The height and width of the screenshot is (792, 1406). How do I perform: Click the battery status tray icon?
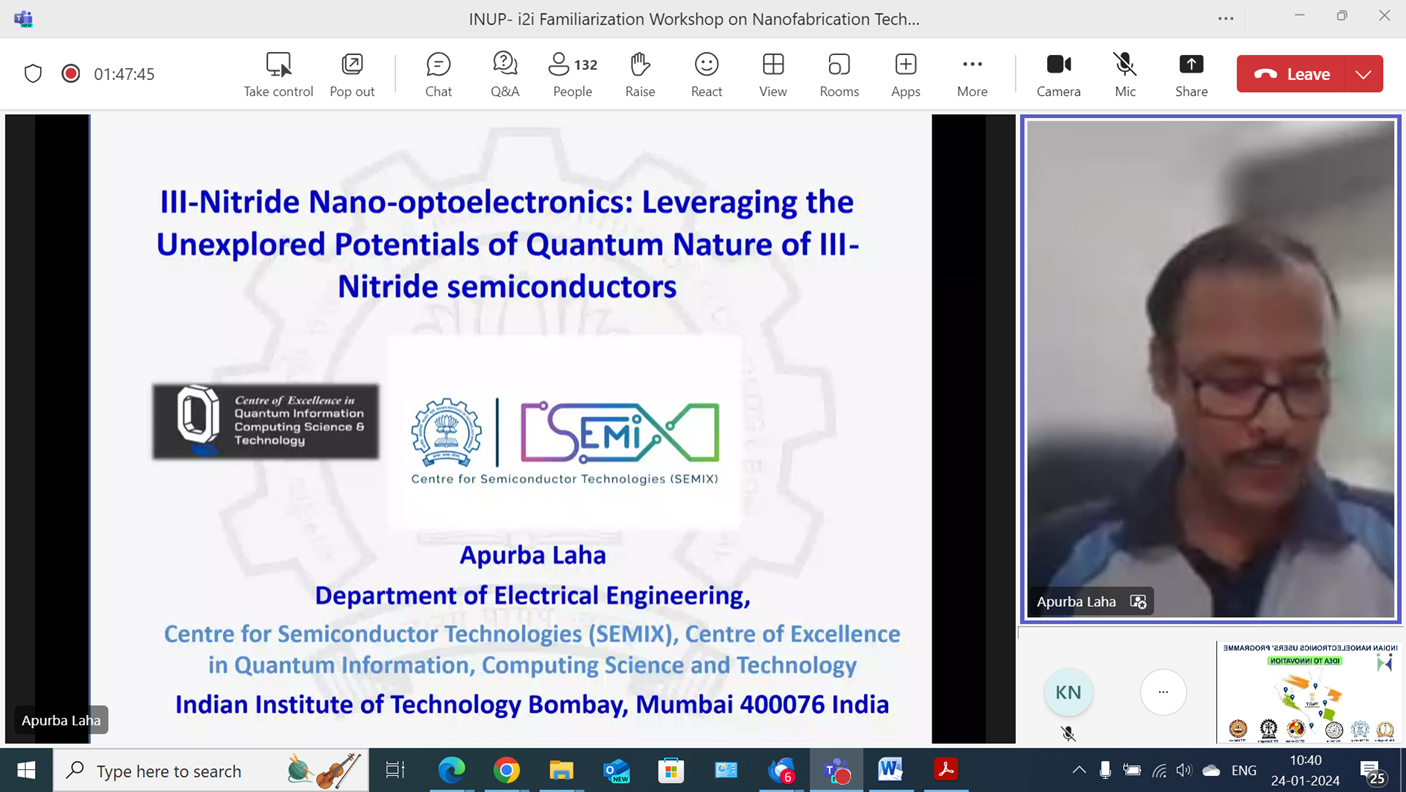(x=1132, y=770)
